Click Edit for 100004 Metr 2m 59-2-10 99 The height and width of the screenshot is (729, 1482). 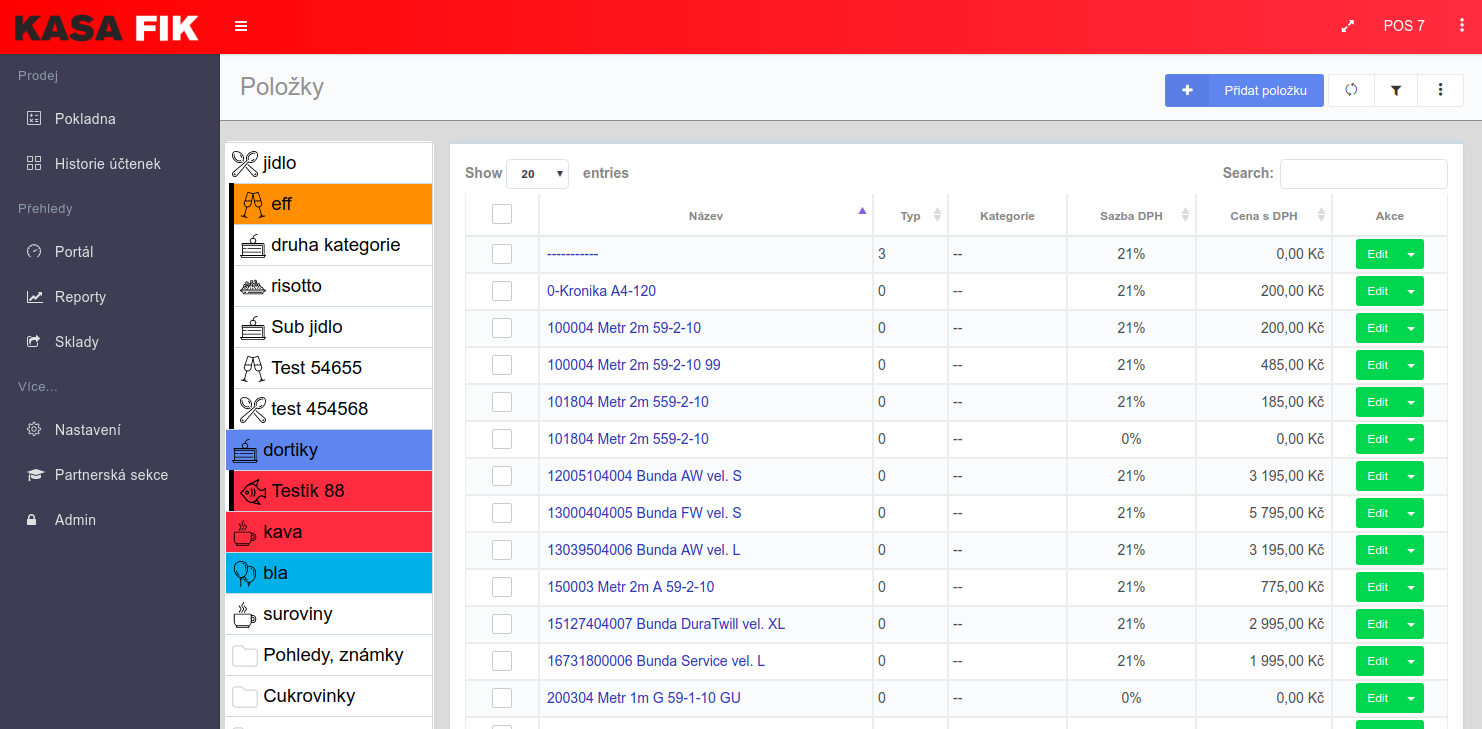pos(1377,365)
